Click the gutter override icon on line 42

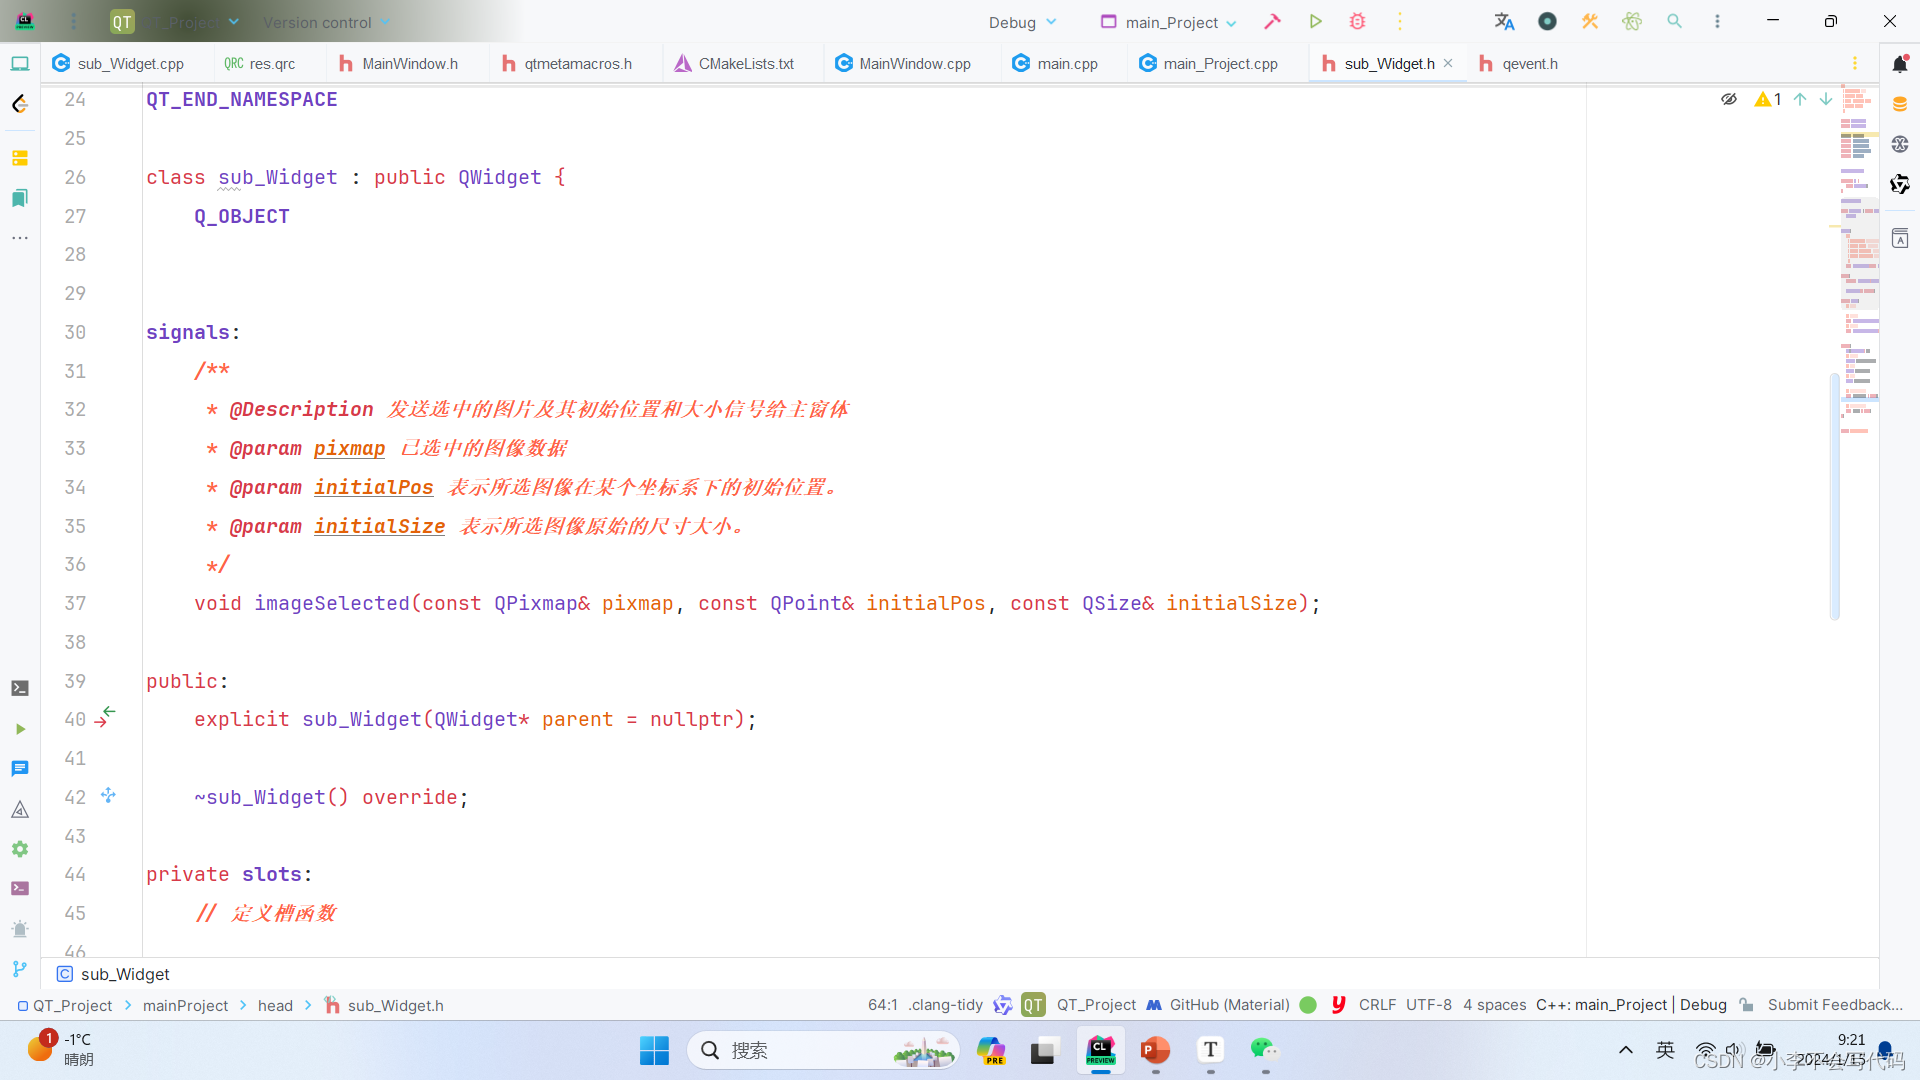pyautogui.click(x=108, y=796)
